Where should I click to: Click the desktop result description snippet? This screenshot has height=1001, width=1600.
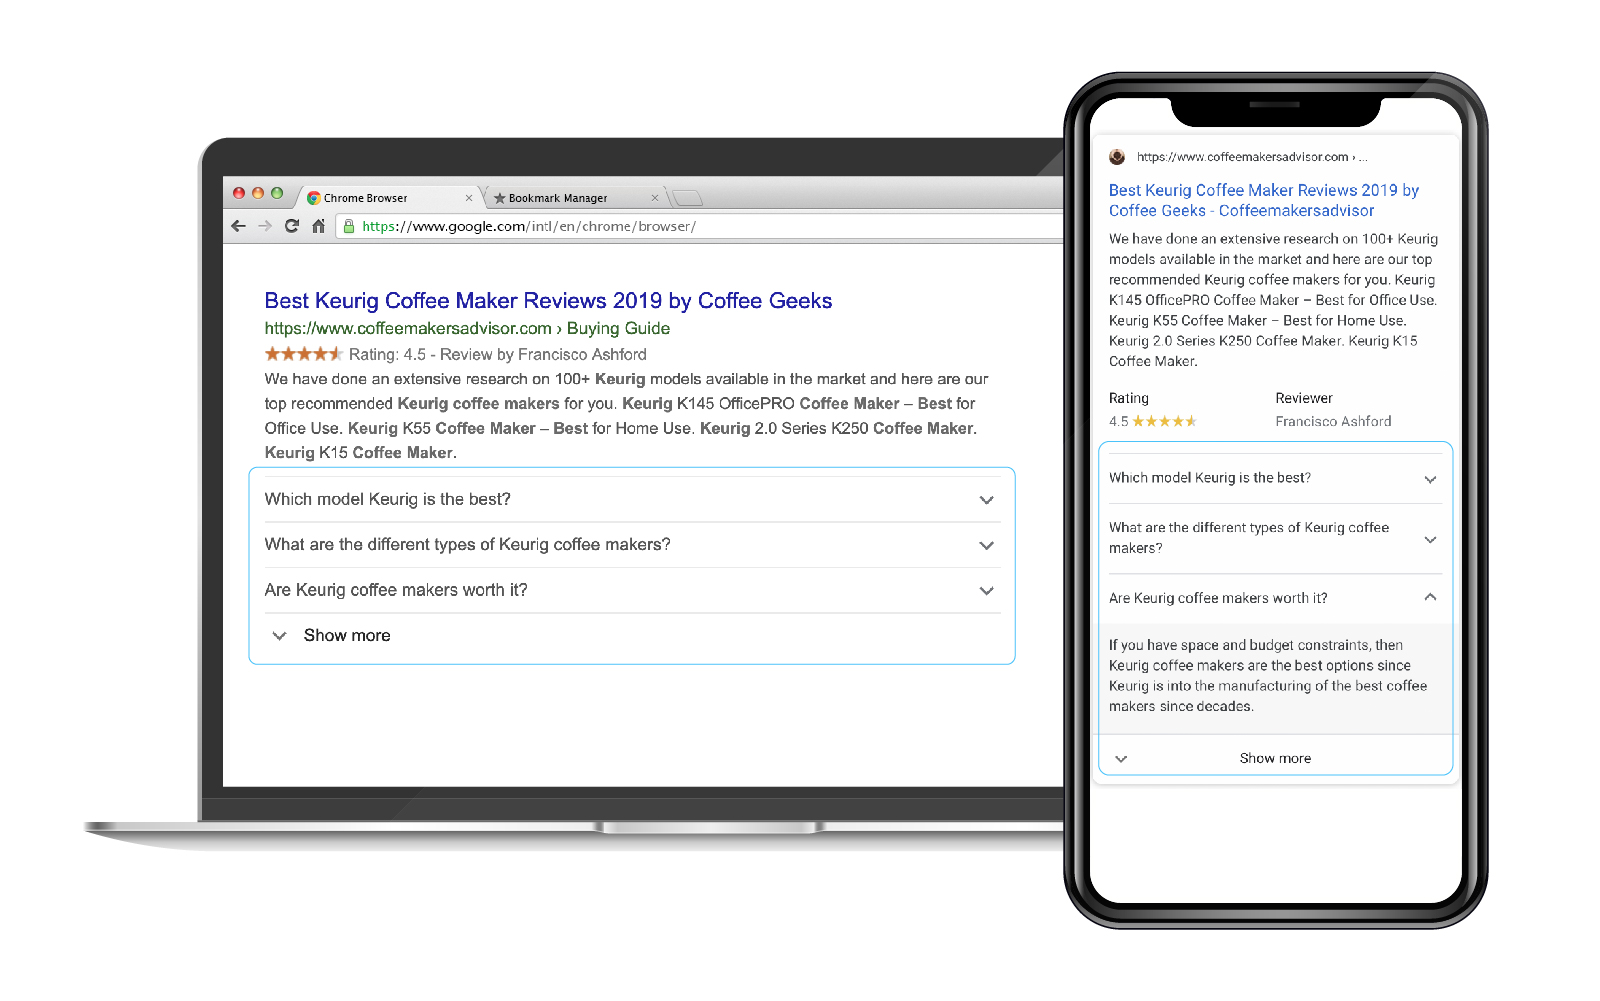626,416
